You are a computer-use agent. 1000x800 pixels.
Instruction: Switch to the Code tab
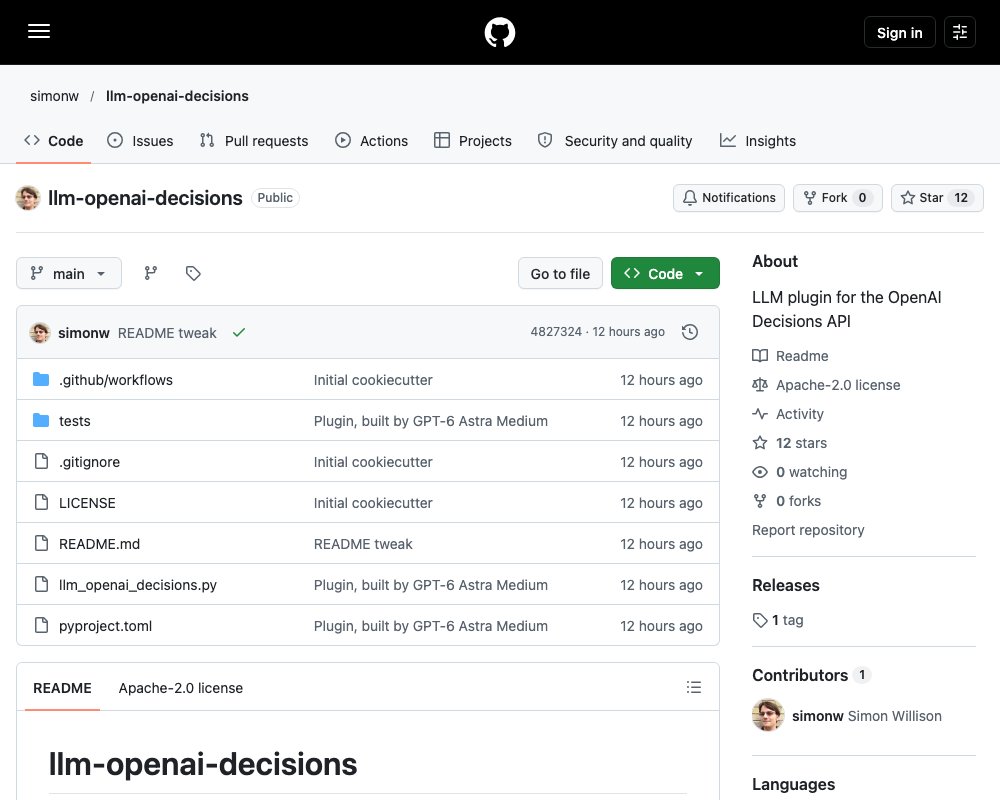pyautogui.click(x=54, y=140)
